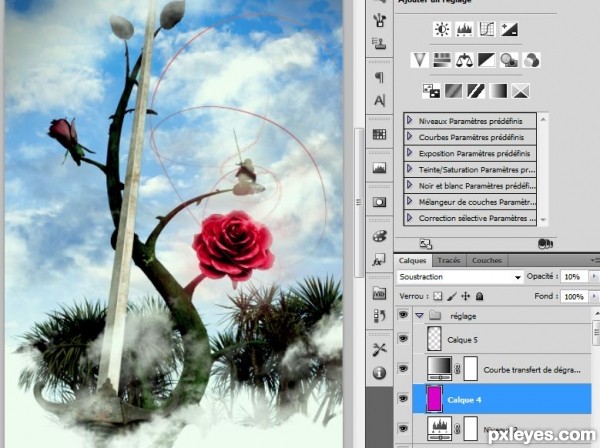Collapse the réglage layer group

[x=419, y=316]
